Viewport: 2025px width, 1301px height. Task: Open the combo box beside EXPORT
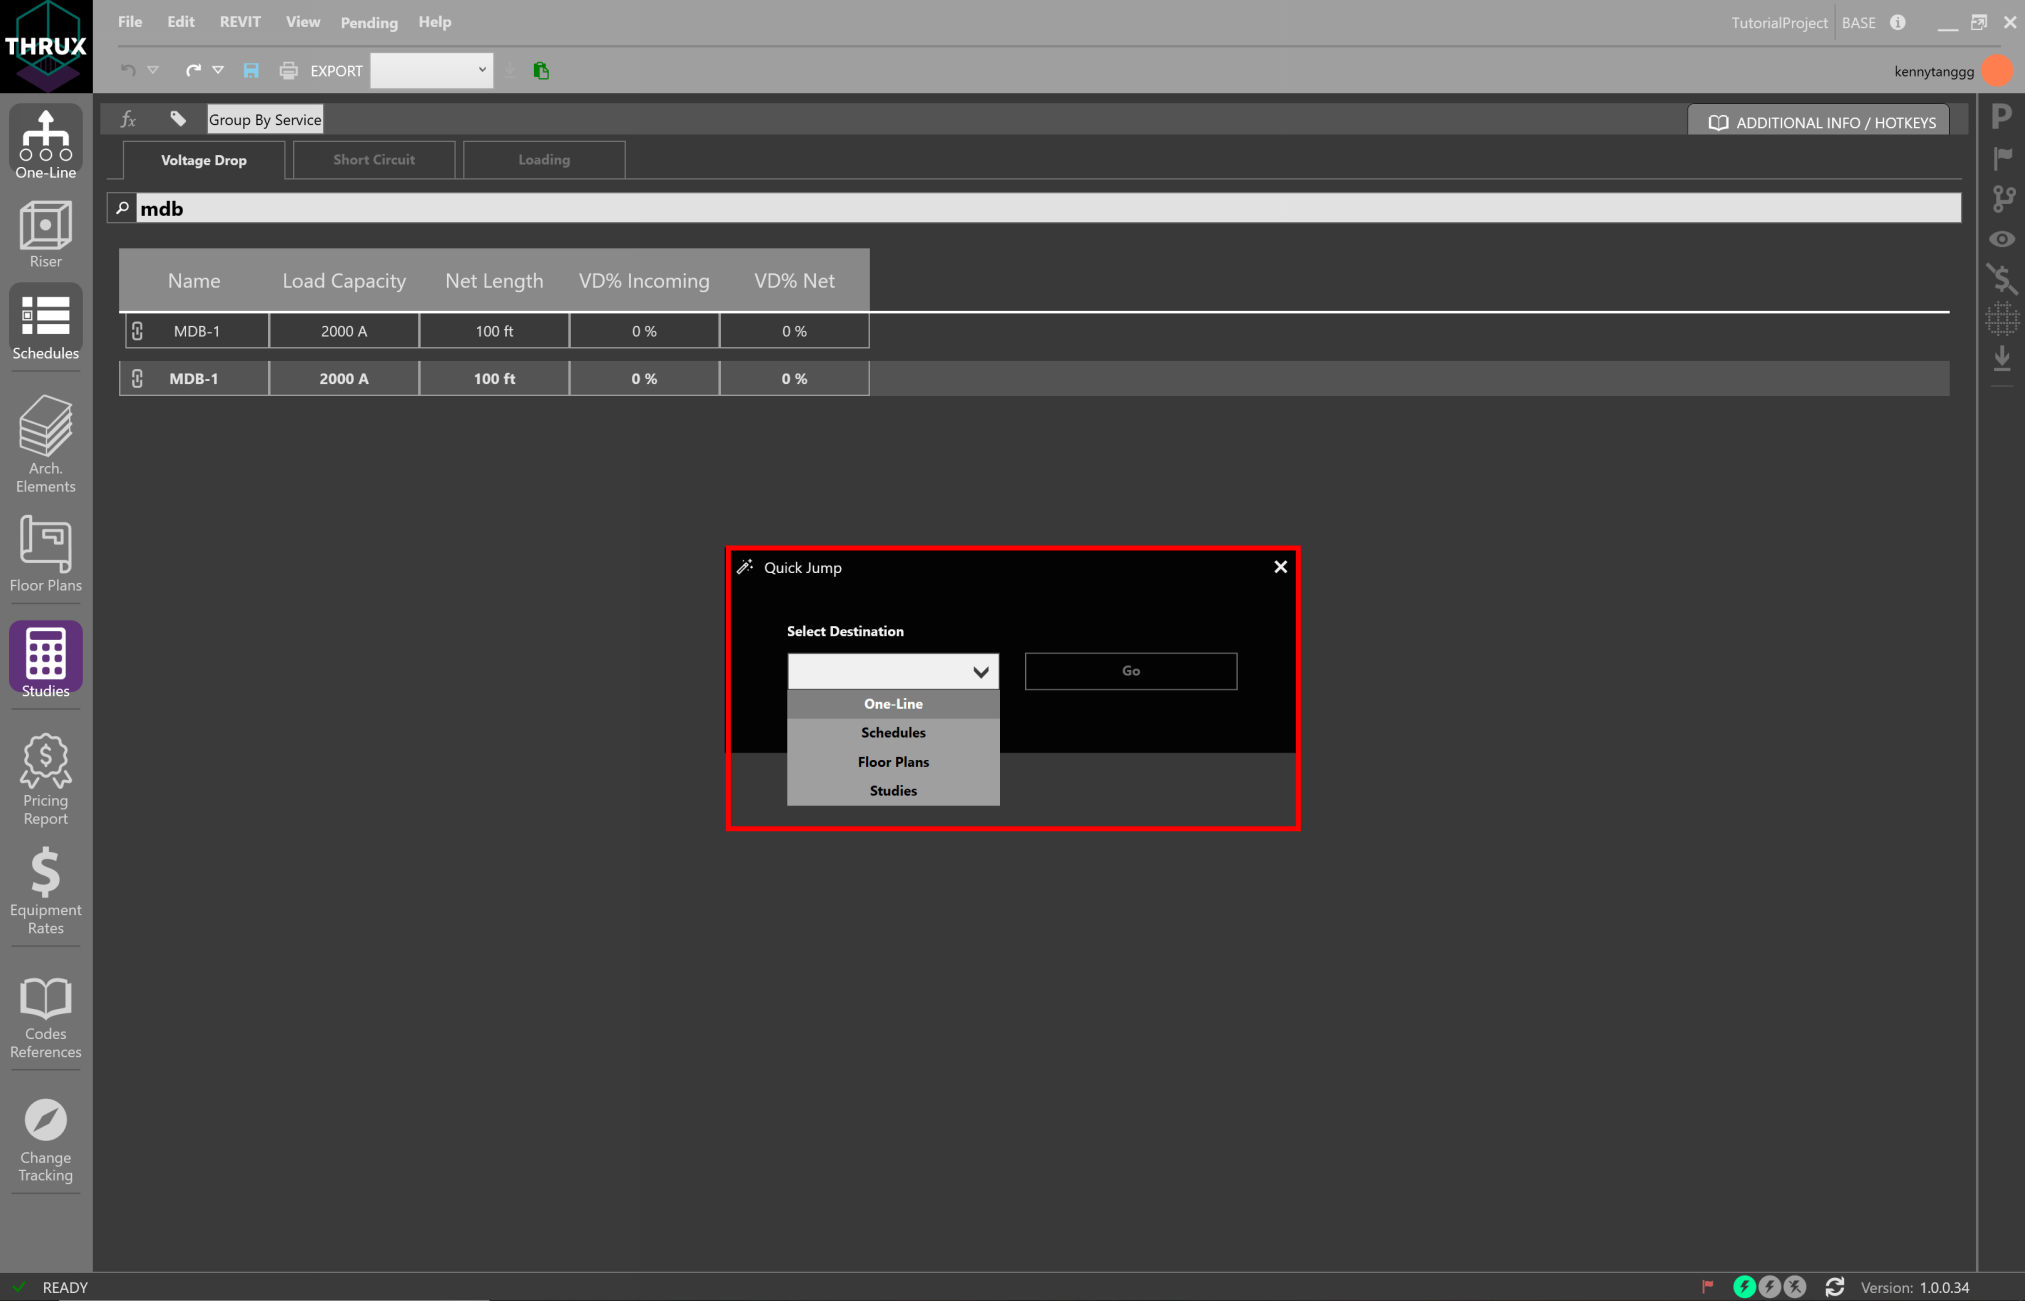click(431, 70)
